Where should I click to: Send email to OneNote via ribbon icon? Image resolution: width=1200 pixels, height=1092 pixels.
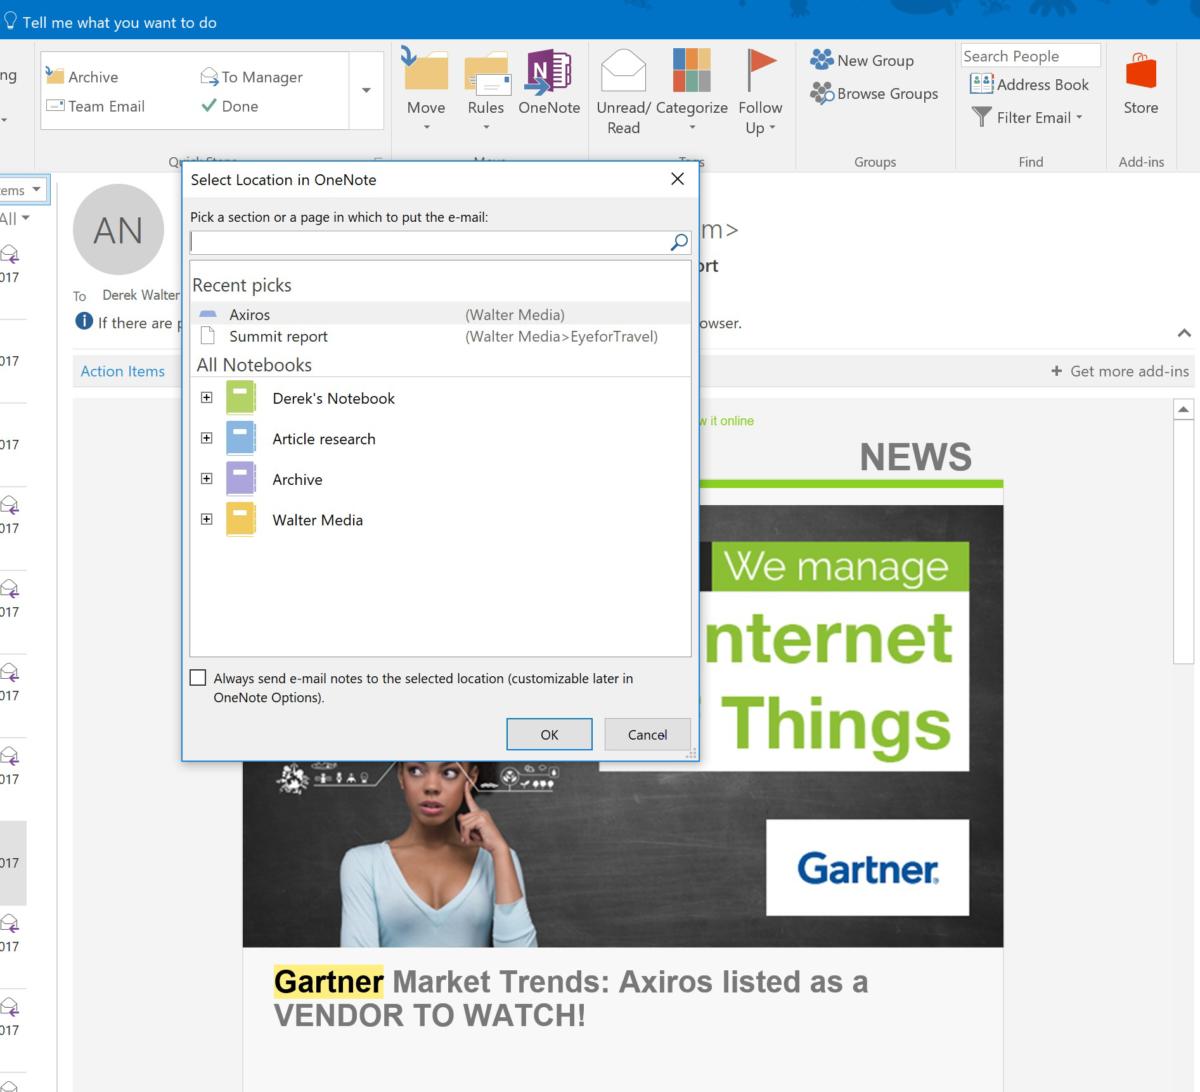(548, 72)
